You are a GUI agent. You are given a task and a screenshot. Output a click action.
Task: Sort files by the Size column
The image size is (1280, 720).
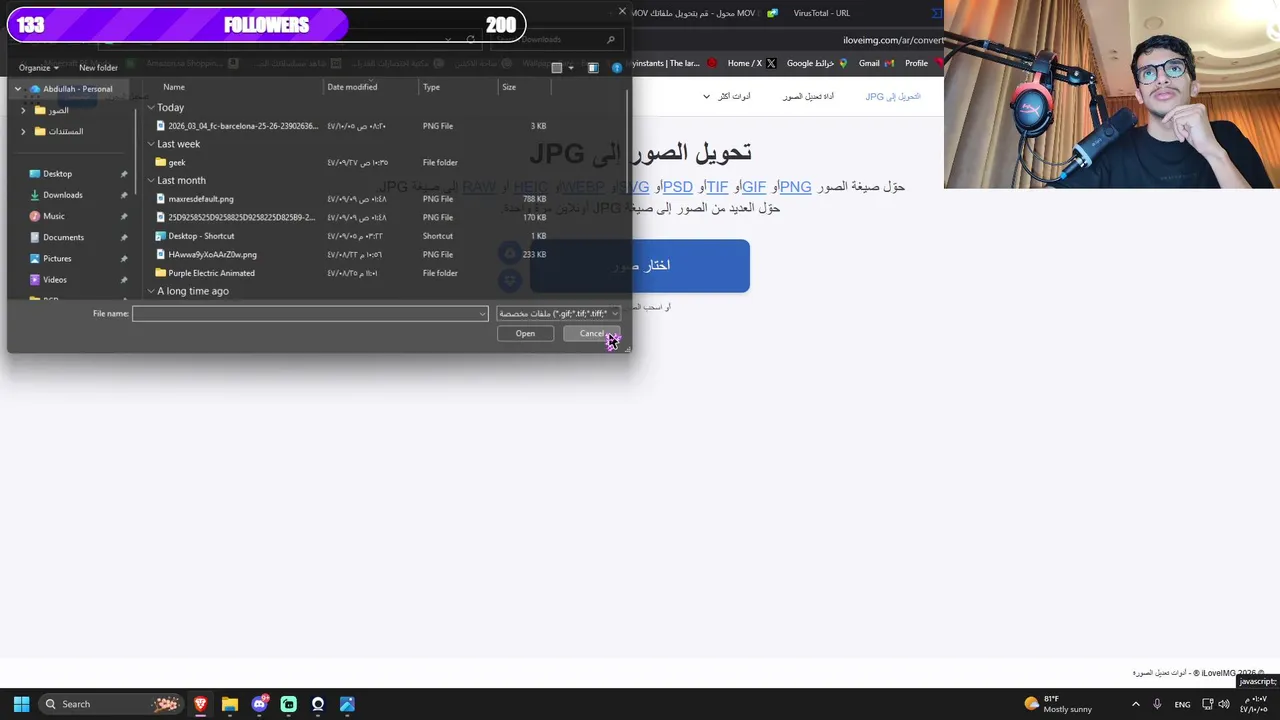(509, 87)
